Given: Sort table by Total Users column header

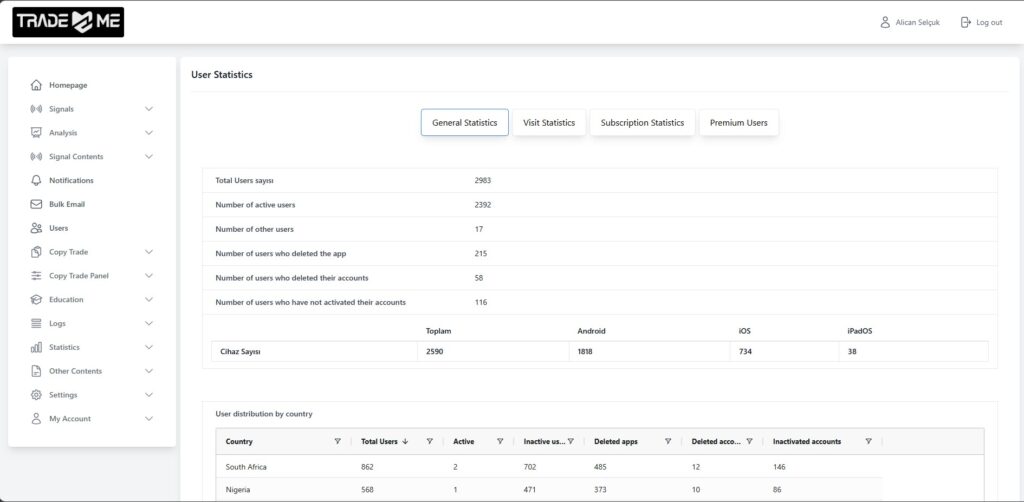Looking at the screenshot, I should point(379,441).
